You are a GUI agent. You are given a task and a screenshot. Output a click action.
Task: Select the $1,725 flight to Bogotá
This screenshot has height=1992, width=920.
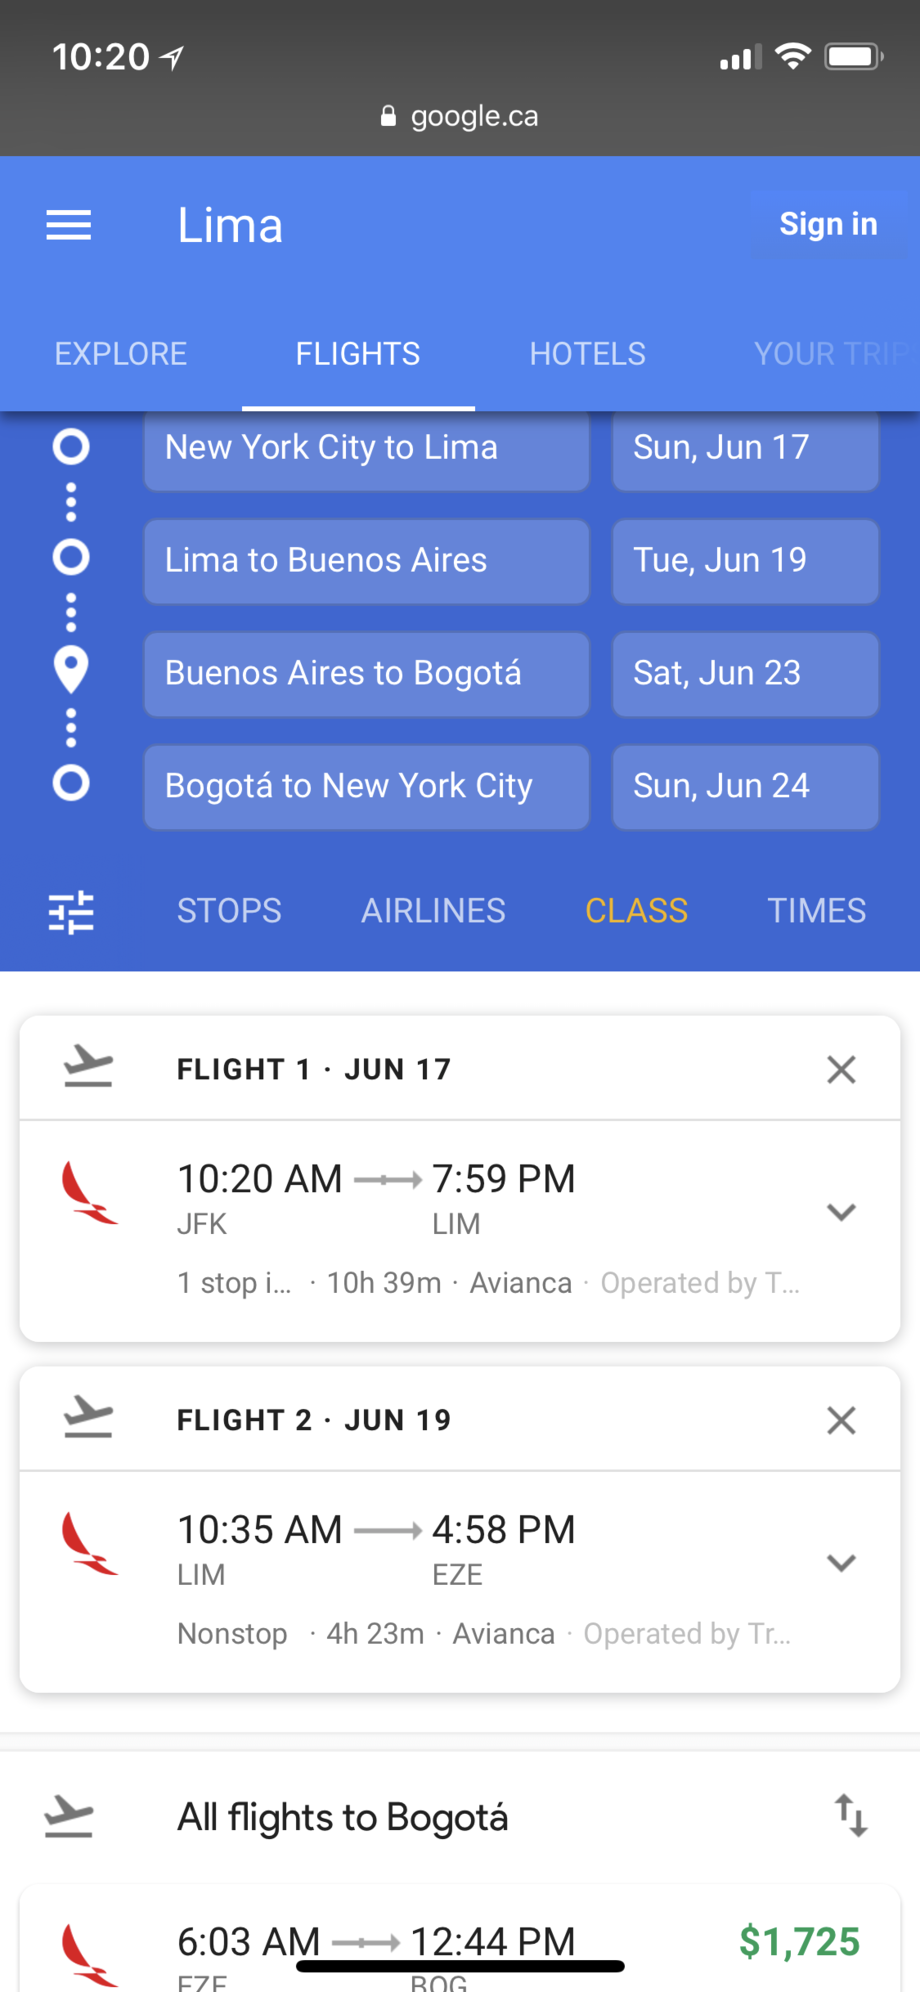[460, 1945]
